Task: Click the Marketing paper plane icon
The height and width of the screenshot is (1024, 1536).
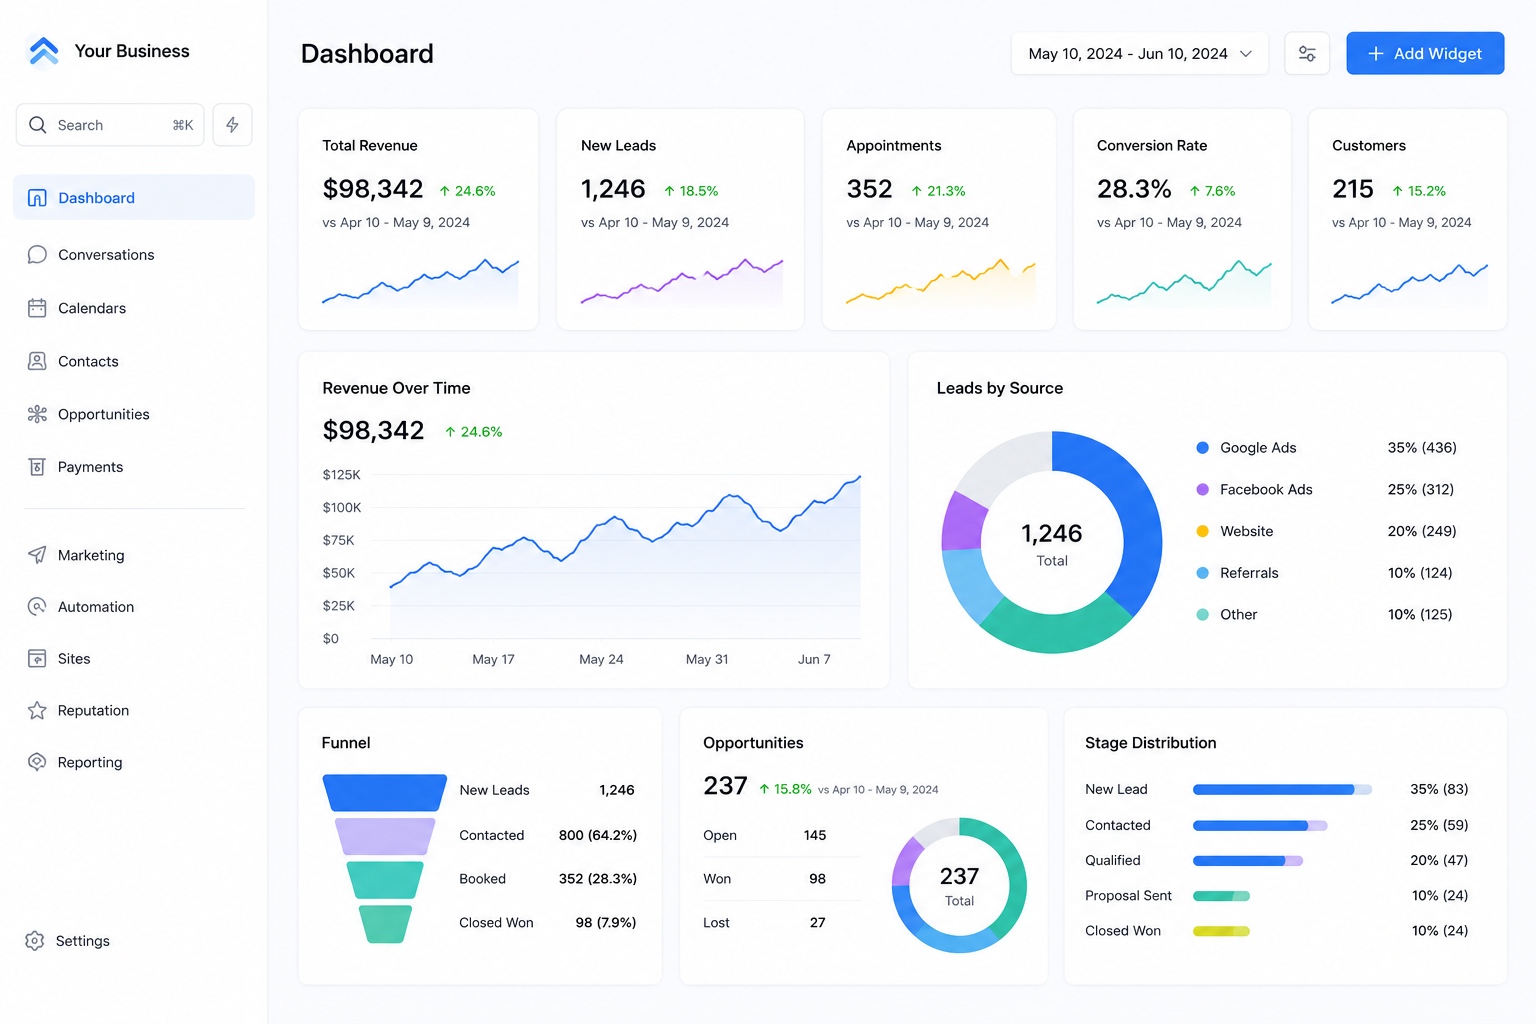Action: [x=37, y=555]
